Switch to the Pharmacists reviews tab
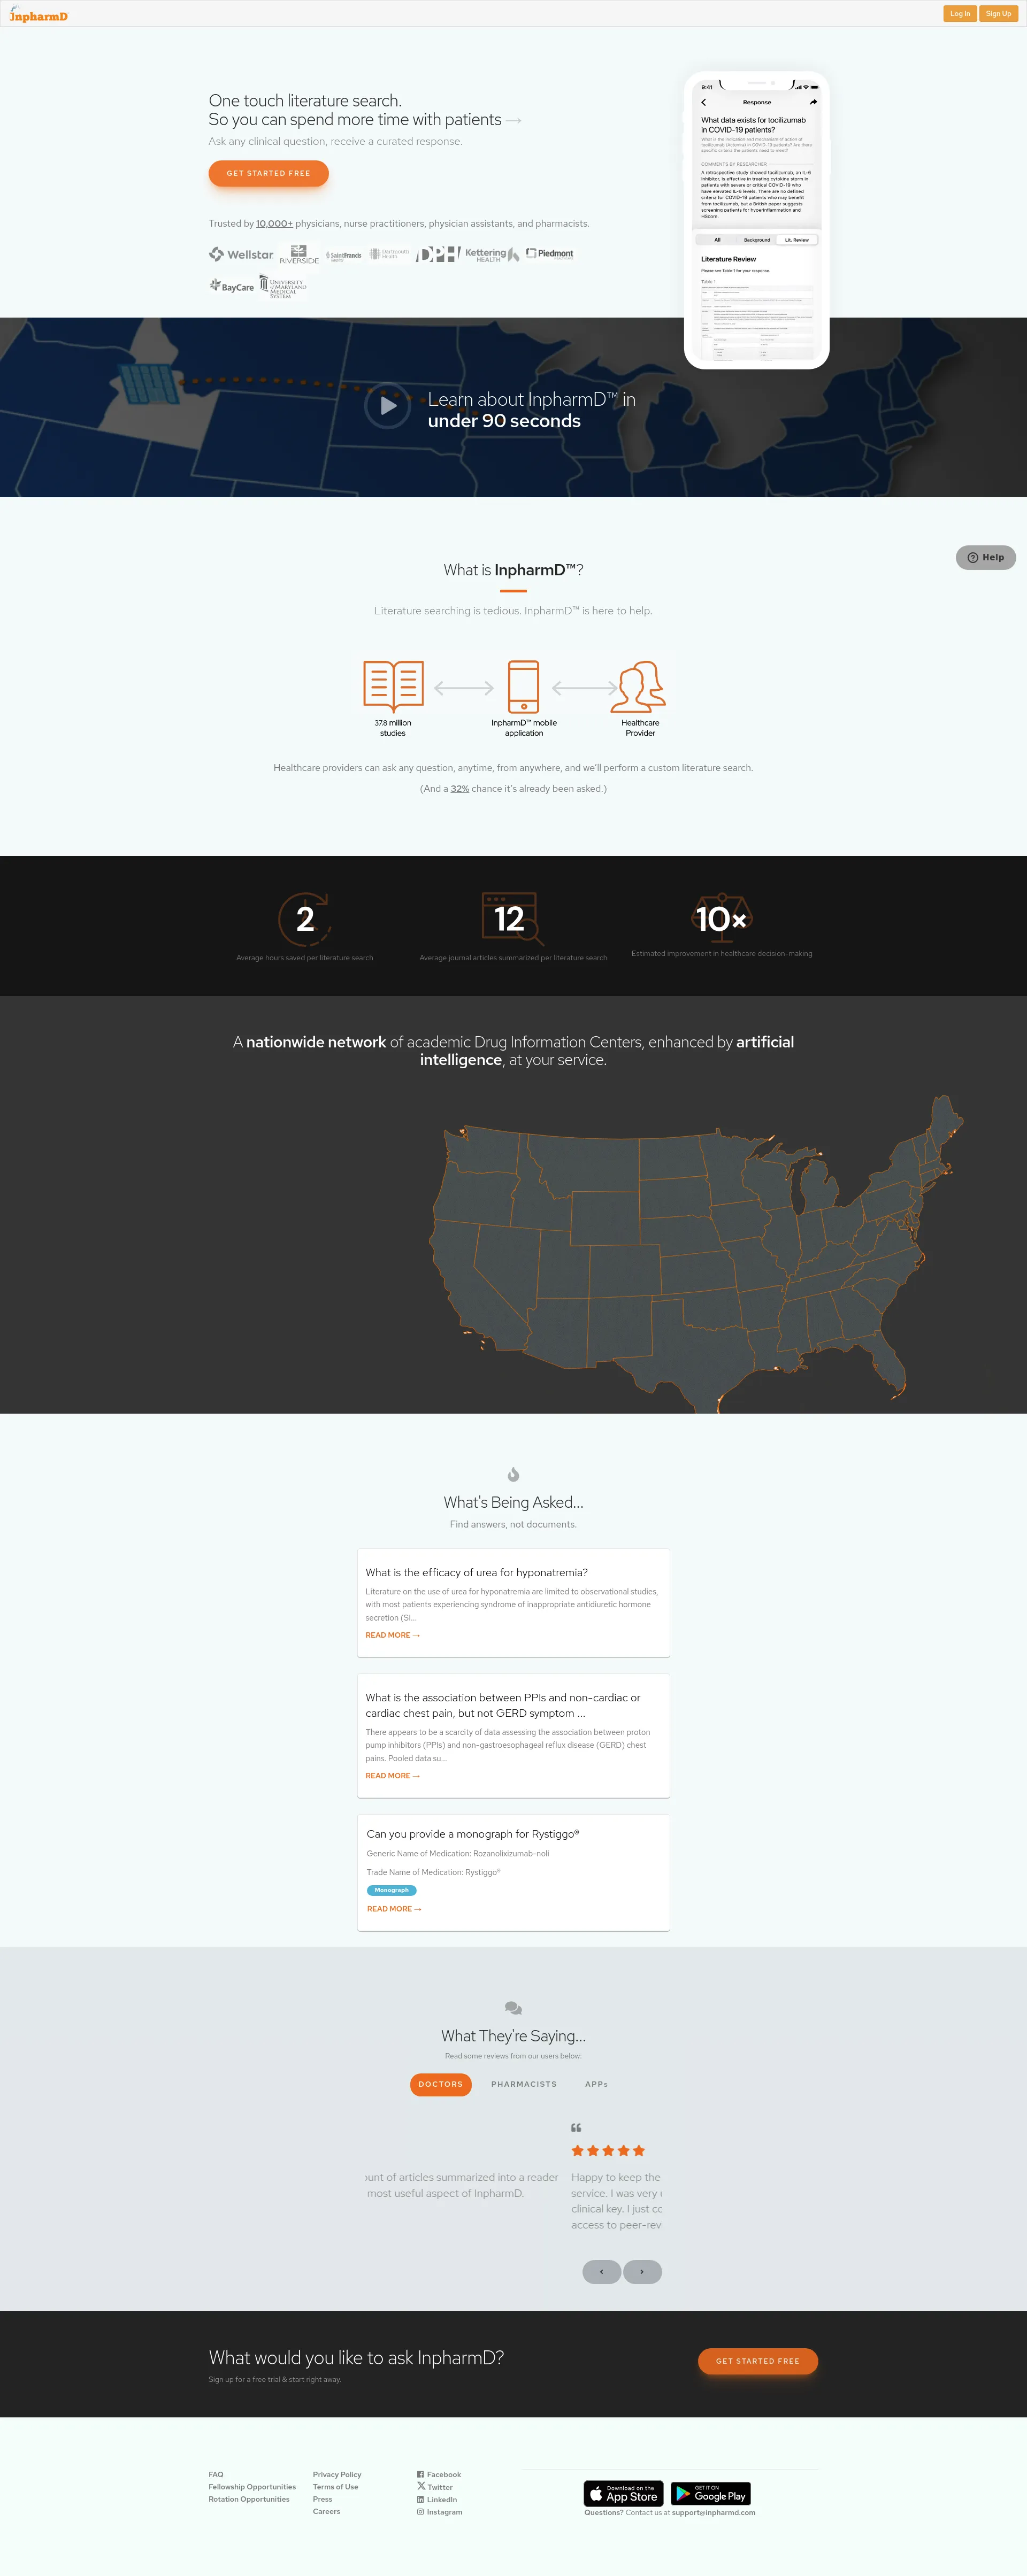The height and width of the screenshot is (2576, 1027). 523,2084
